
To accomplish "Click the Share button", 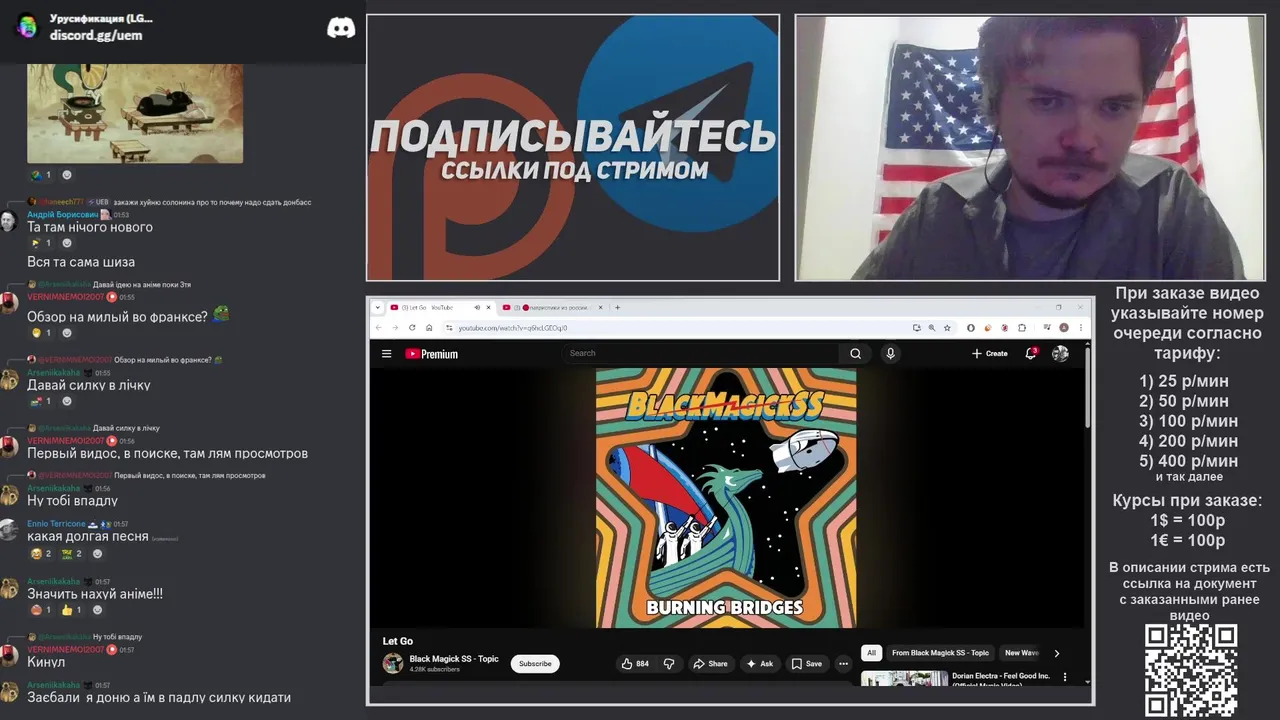I will 711,663.
